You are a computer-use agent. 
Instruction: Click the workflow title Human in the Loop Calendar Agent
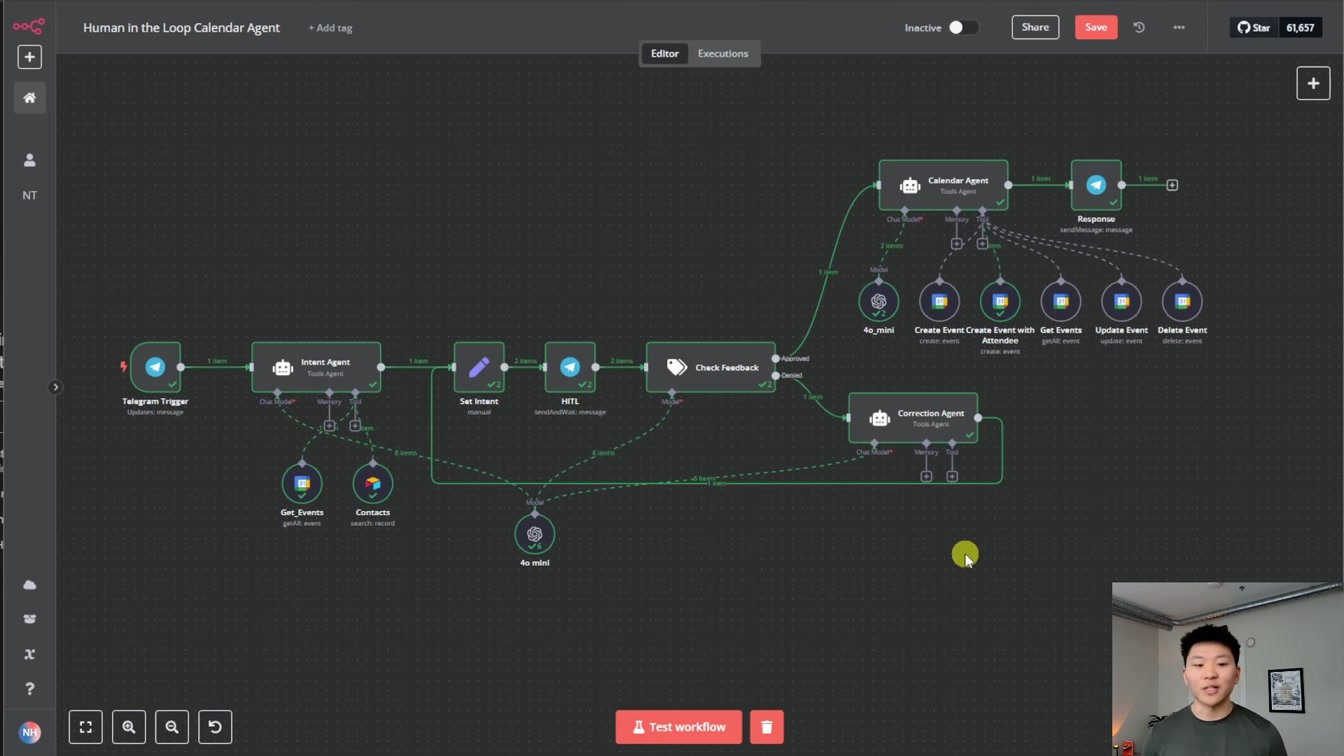pyautogui.click(x=181, y=28)
